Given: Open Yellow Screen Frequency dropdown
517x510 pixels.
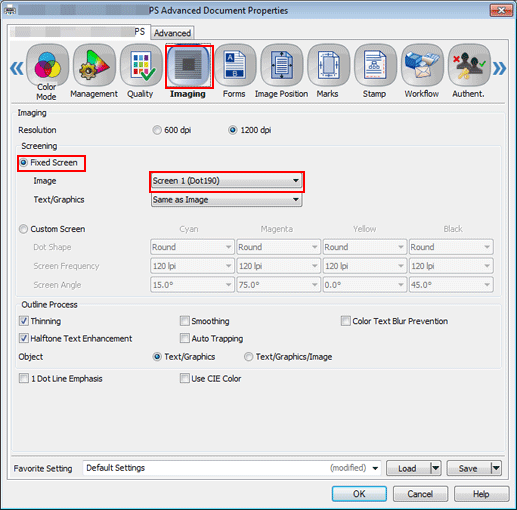Looking at the screenshot, I should [x=365, y=266].
